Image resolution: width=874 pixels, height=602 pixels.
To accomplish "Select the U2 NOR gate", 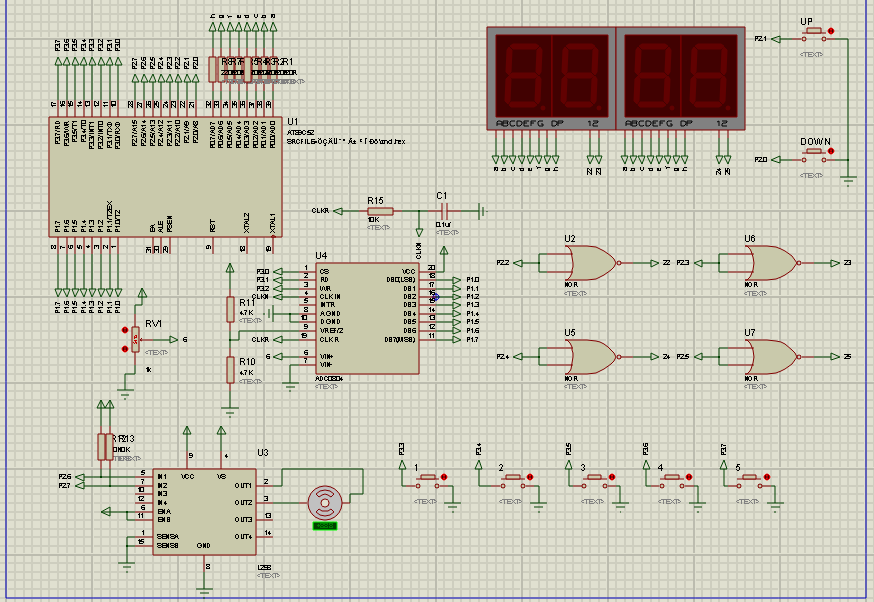I will tap(590, 263).
